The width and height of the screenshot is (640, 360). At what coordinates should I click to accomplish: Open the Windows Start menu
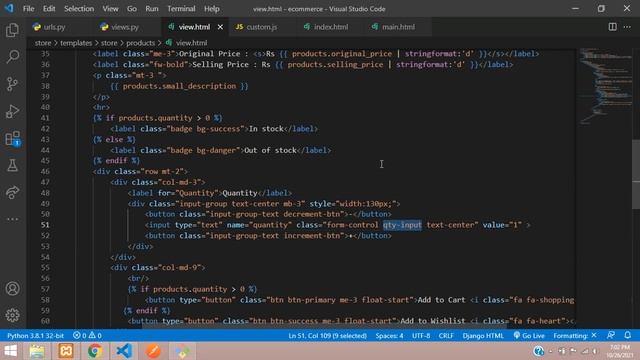pyautogui.click(x=10, y=351)
